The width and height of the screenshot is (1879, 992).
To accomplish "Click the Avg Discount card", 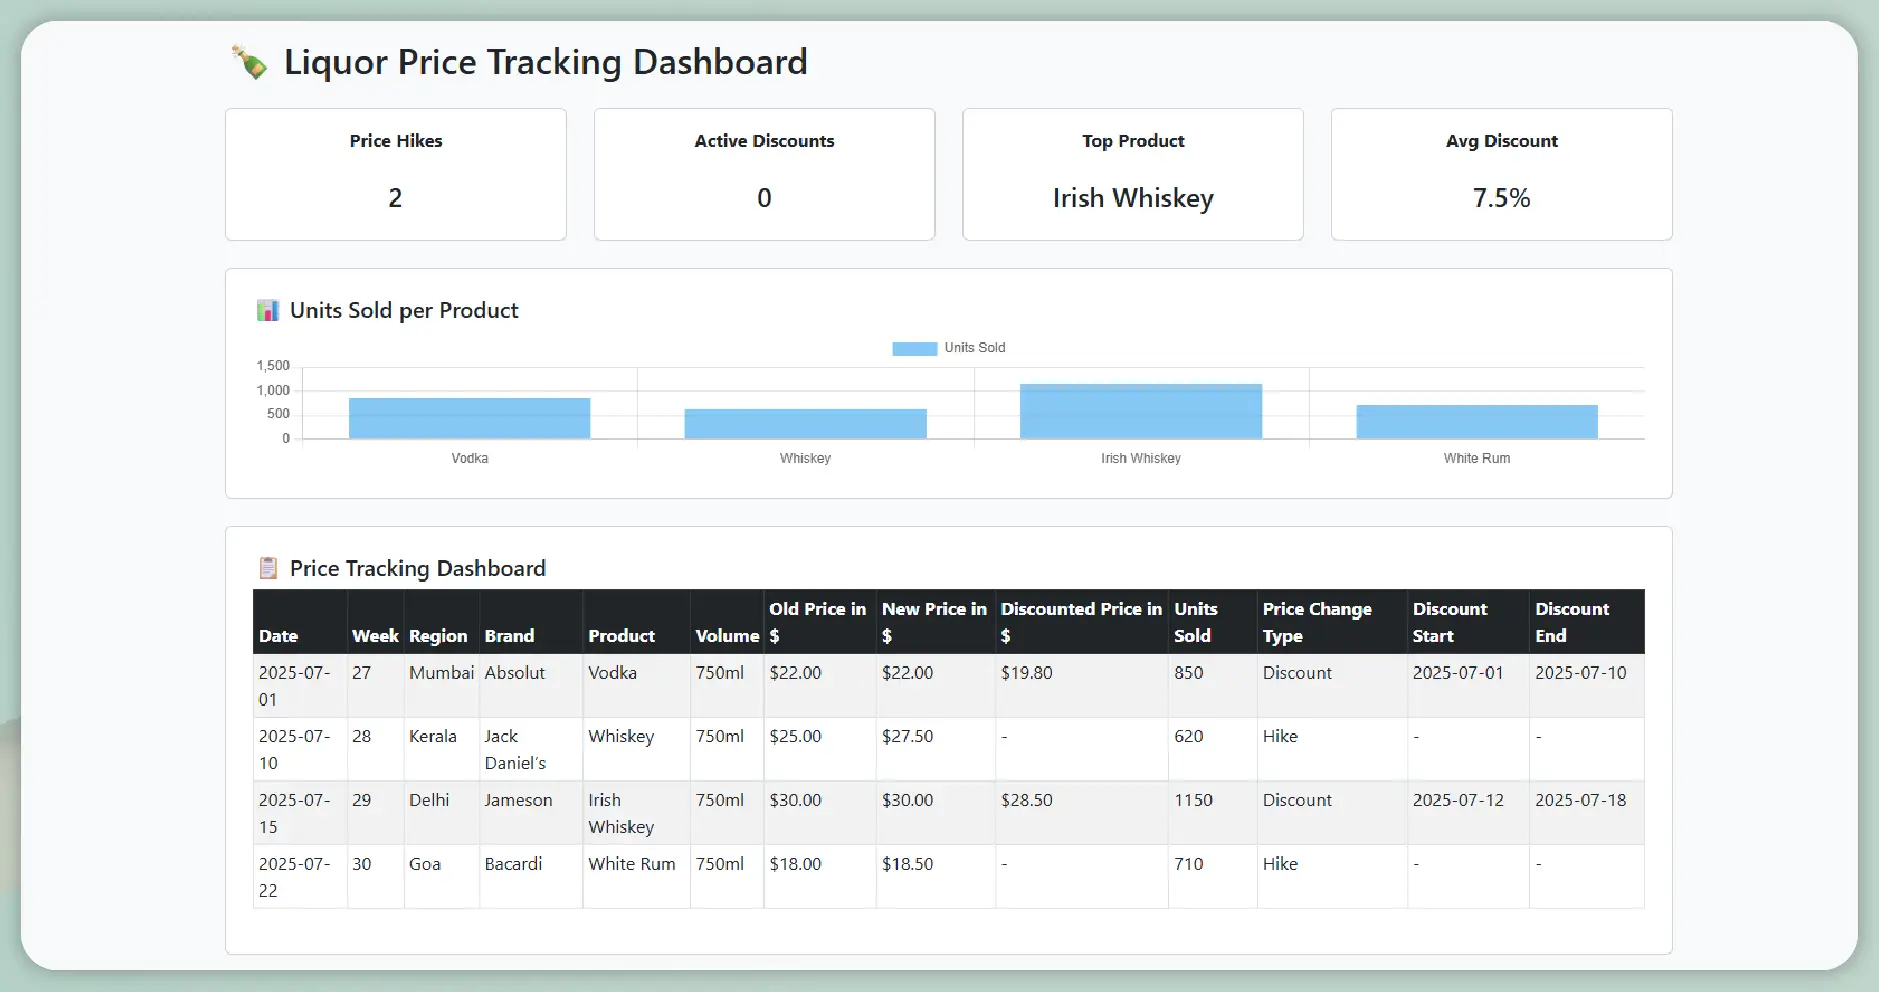I will pyautogui.click(x=1501, y=174).
